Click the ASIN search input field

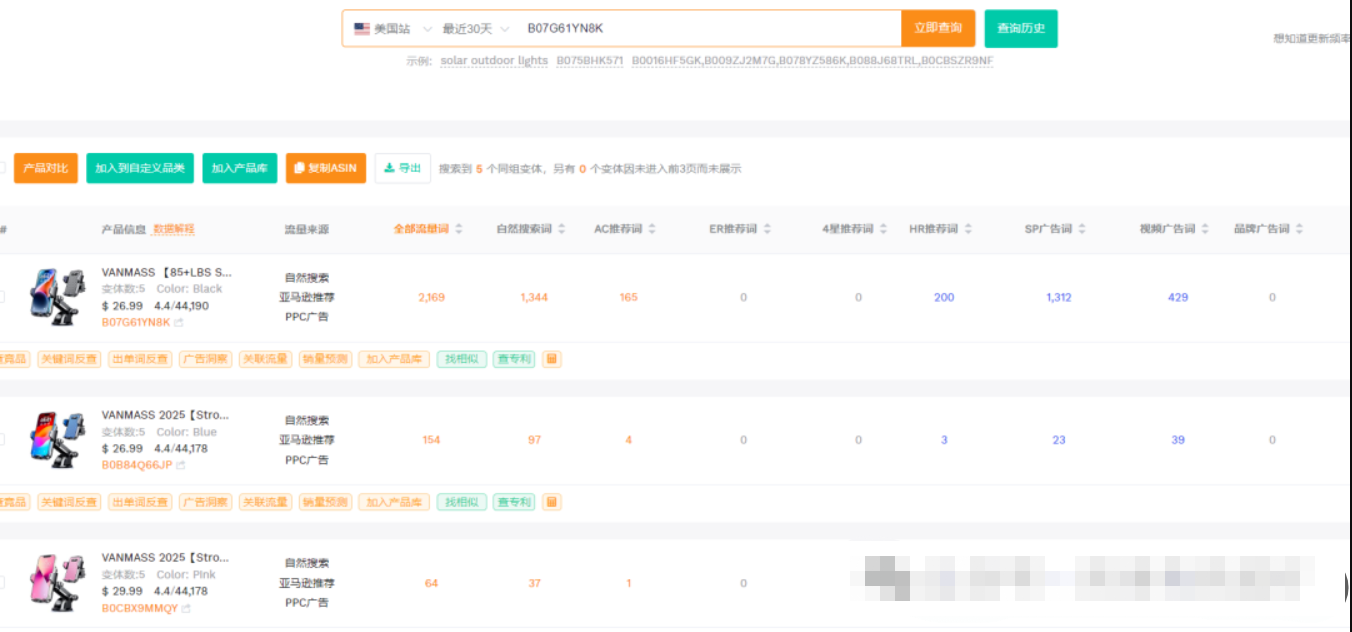pos(710,29)
